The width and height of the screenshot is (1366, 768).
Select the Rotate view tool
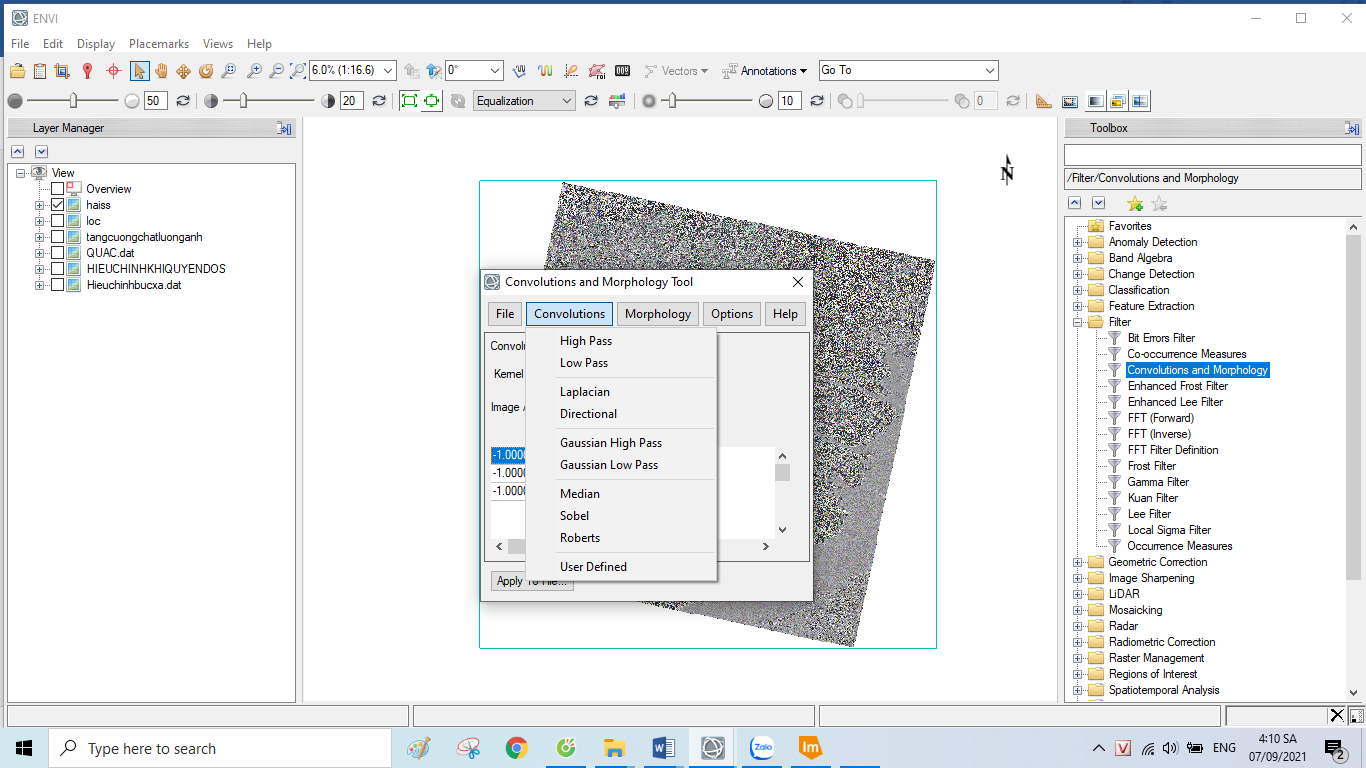pos(206,71)
